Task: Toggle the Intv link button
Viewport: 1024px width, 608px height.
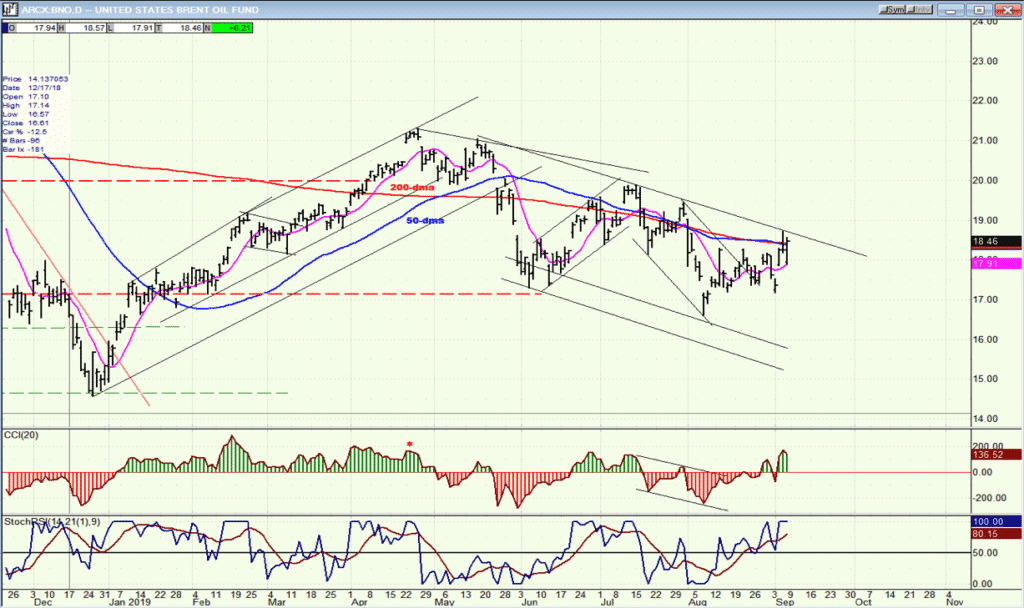Action: (x=919, y=10)
